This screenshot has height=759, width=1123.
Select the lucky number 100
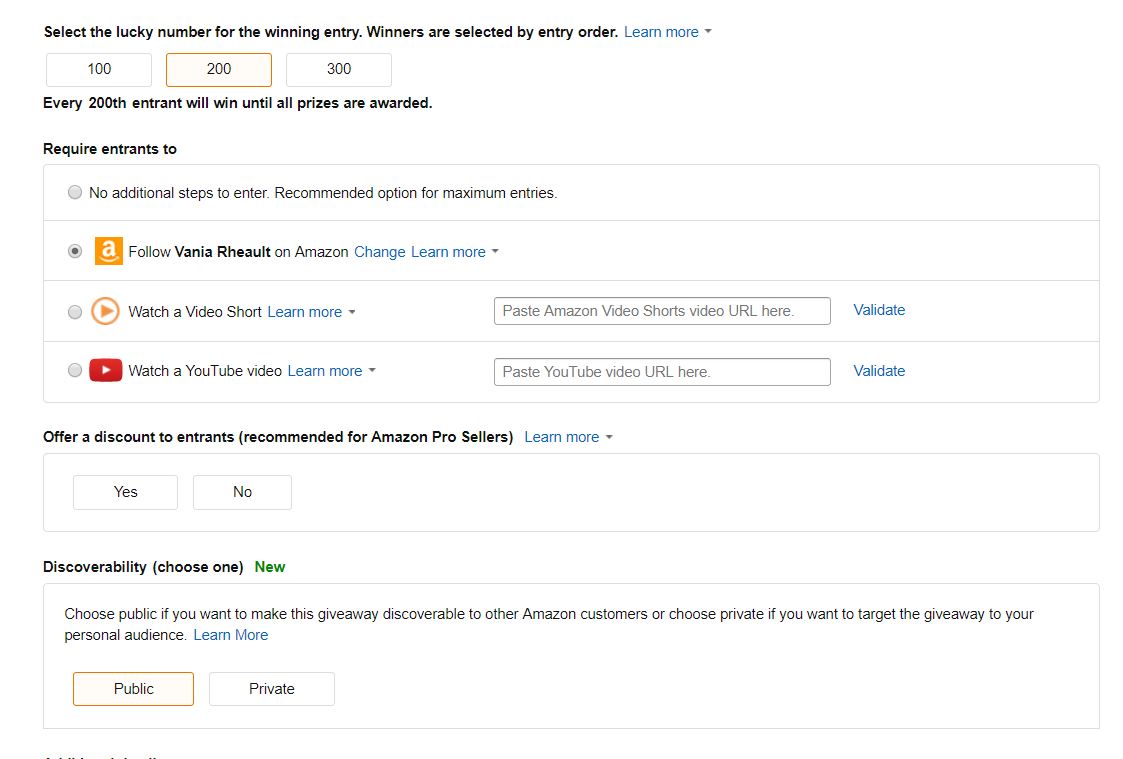point(98,69)
